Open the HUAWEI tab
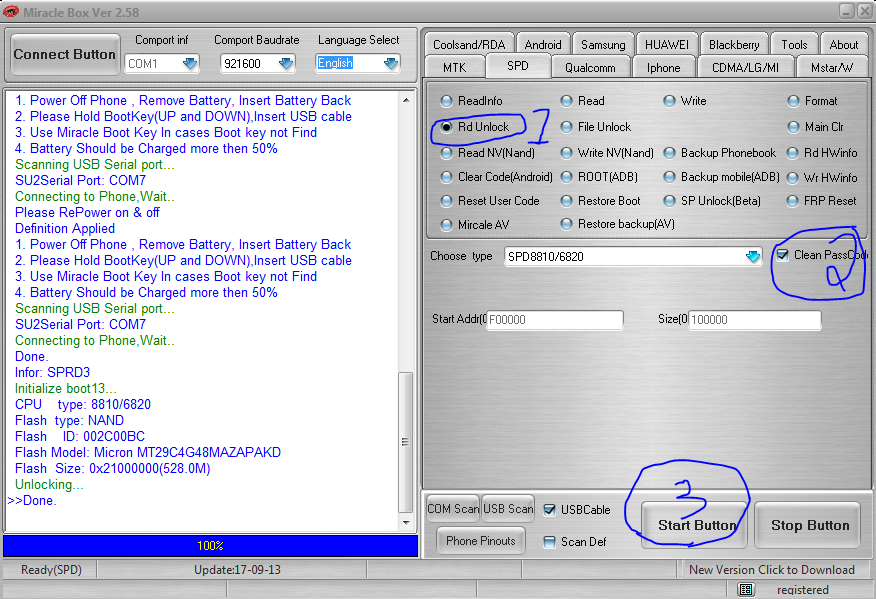 (666, 45)
